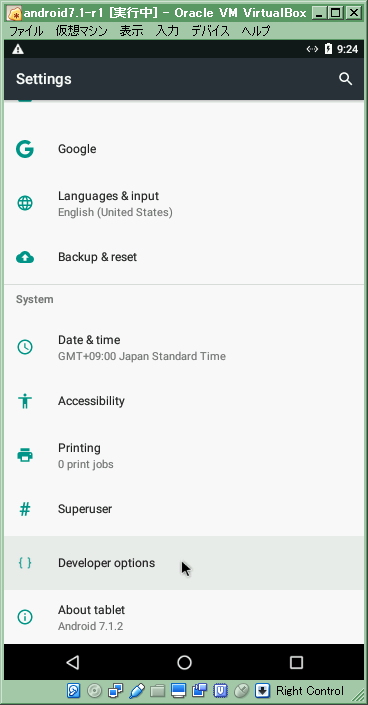The image size is (368, 705).
Task: Tap the info icon for About tablet
Action: click(x=25, y=617)
